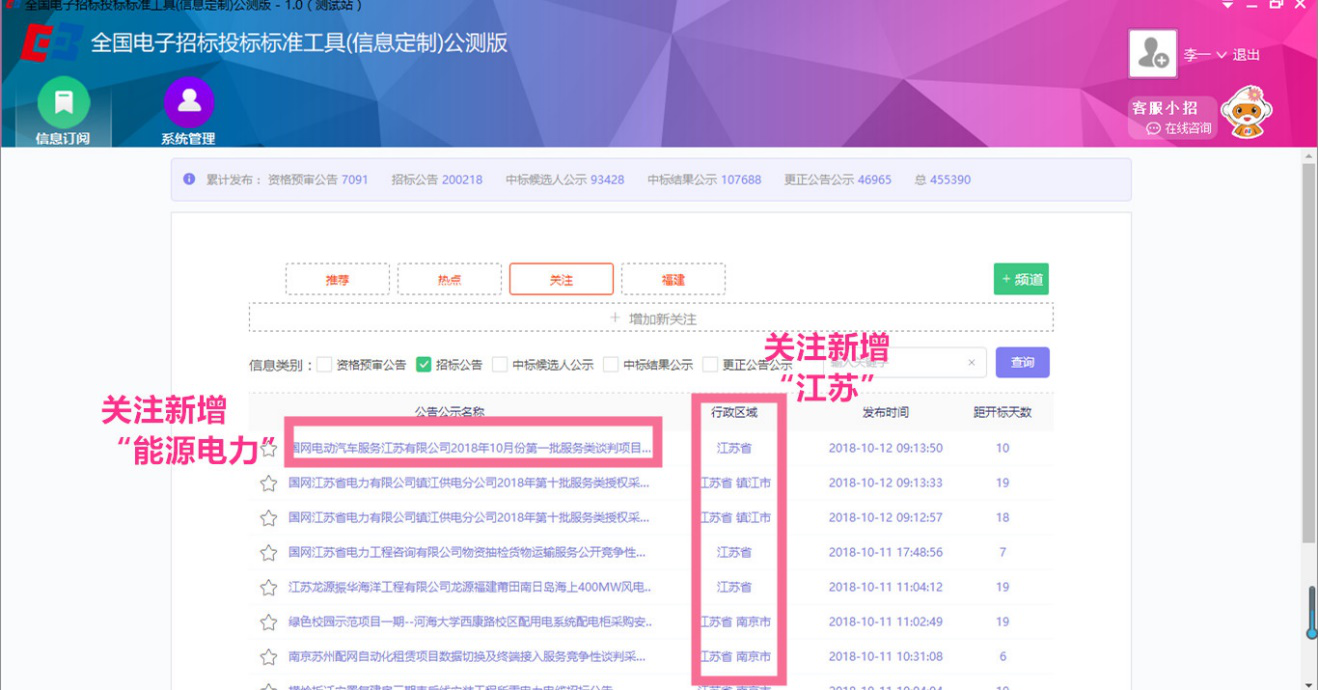The width and height of the screenshot is (1318, 690).
Task: Click 客服小招 label
Action: coord(1165,108)
